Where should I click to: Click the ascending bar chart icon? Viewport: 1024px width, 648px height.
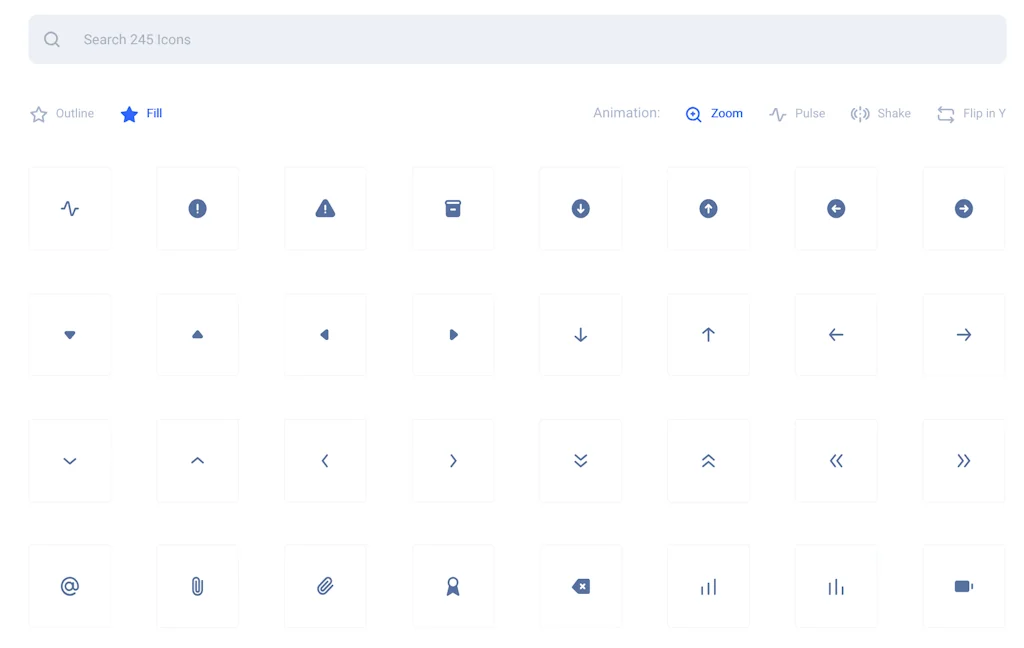(x=708, y=587)
